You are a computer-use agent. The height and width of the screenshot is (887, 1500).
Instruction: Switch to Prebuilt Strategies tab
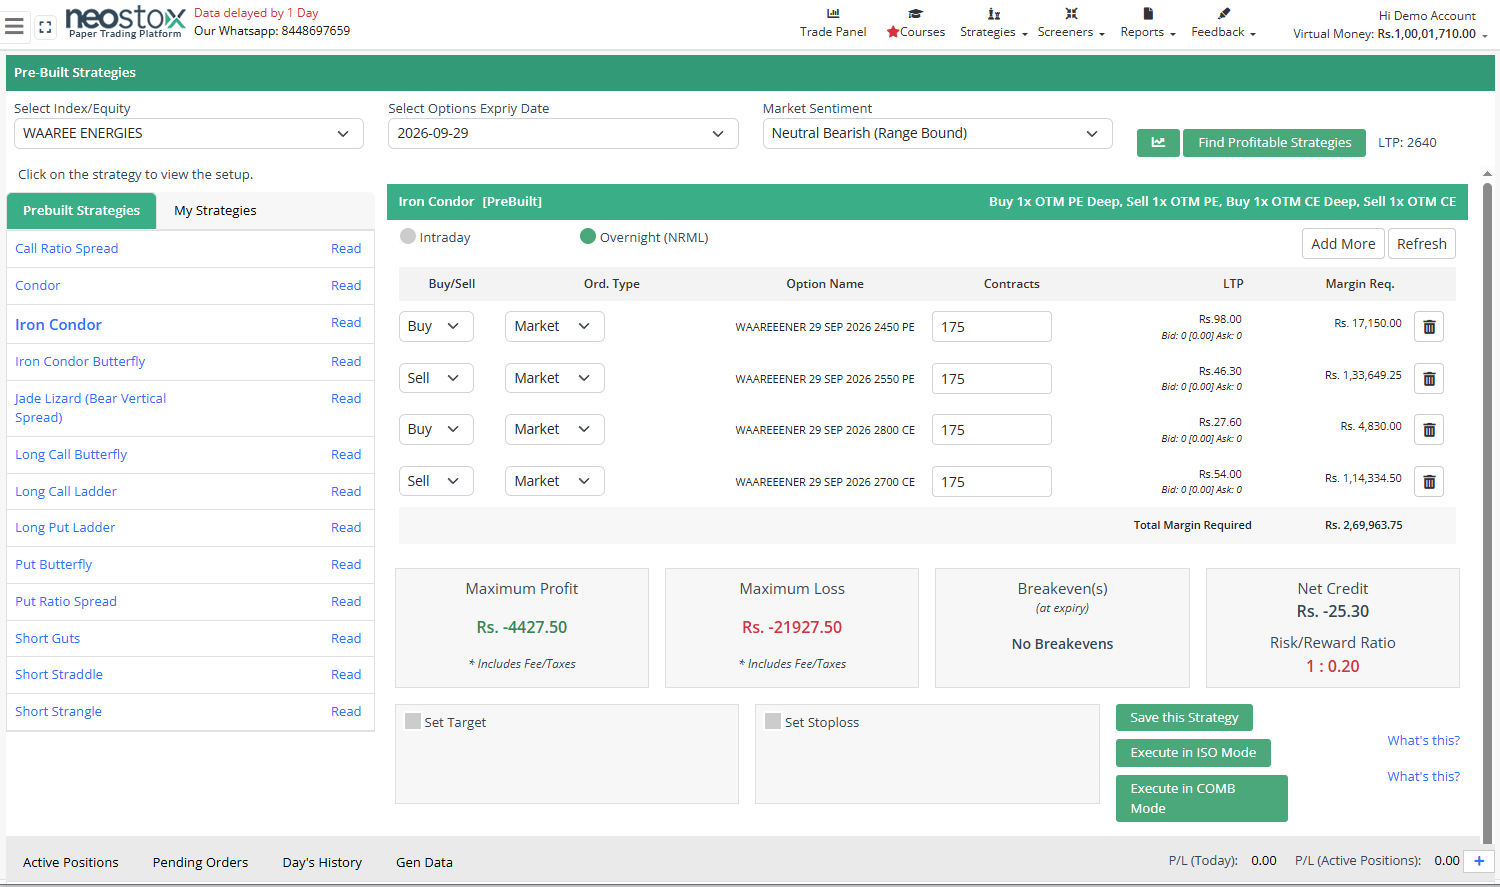pyautogui.click(x=81, y=210)
